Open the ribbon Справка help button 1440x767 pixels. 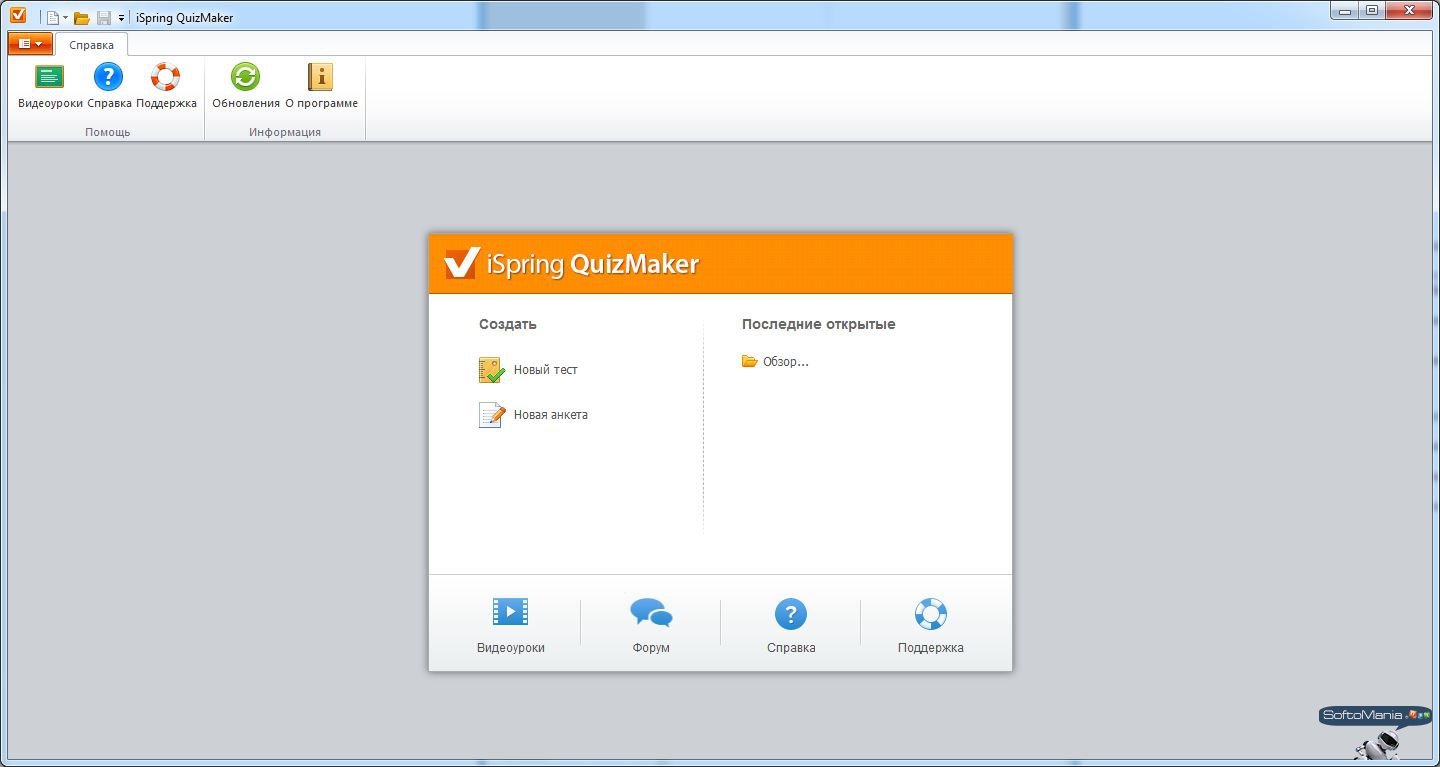(x=109, y=87)
